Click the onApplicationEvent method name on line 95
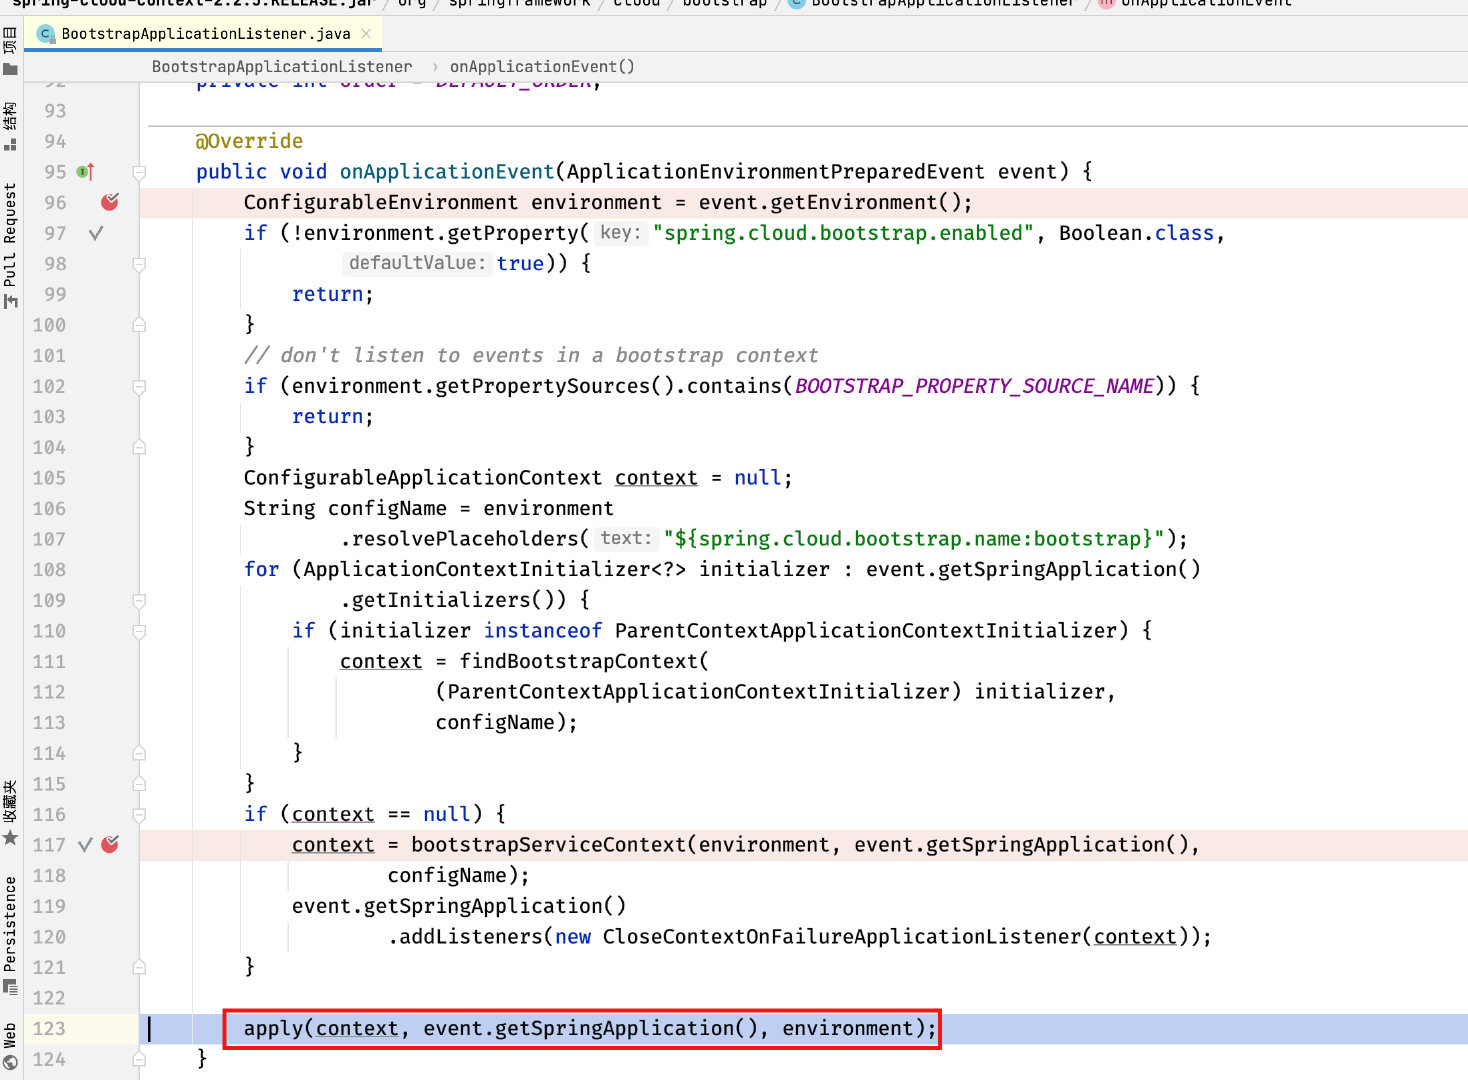 (x=446, y=172)
